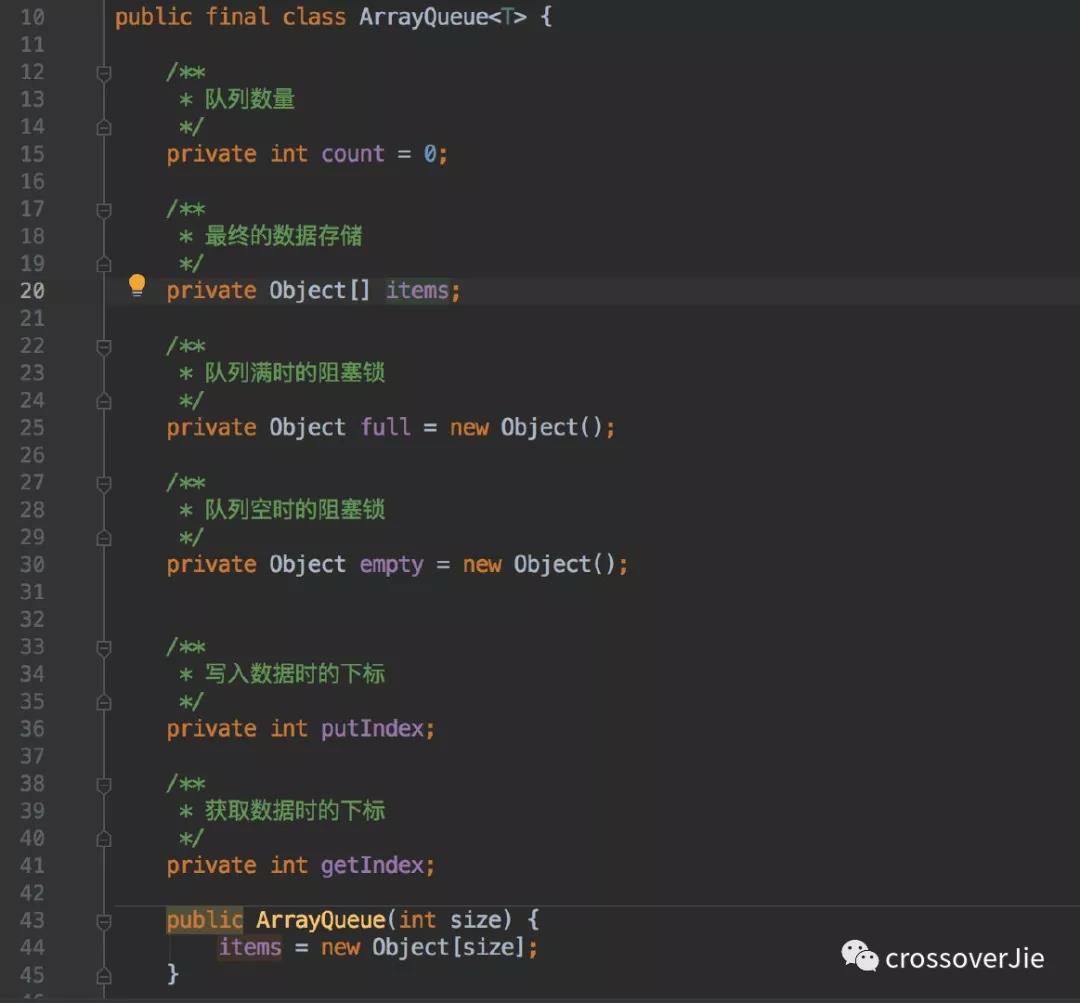Collapse the comment fold at line 27
Image resolution: width=1080 pixels, height=1003 pixels.
coord(104,484)
